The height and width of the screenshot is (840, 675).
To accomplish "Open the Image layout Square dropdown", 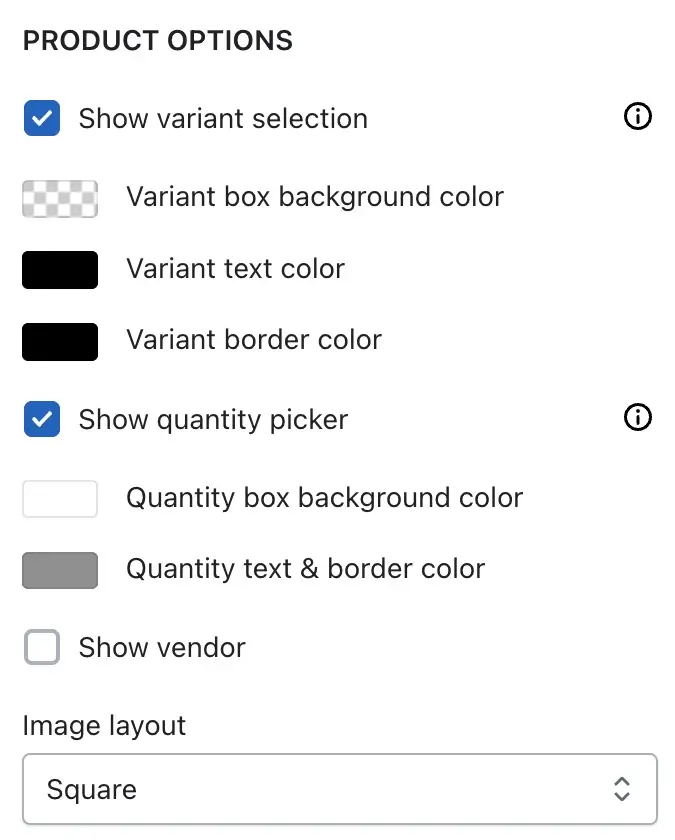I will (x=340, y=789).
